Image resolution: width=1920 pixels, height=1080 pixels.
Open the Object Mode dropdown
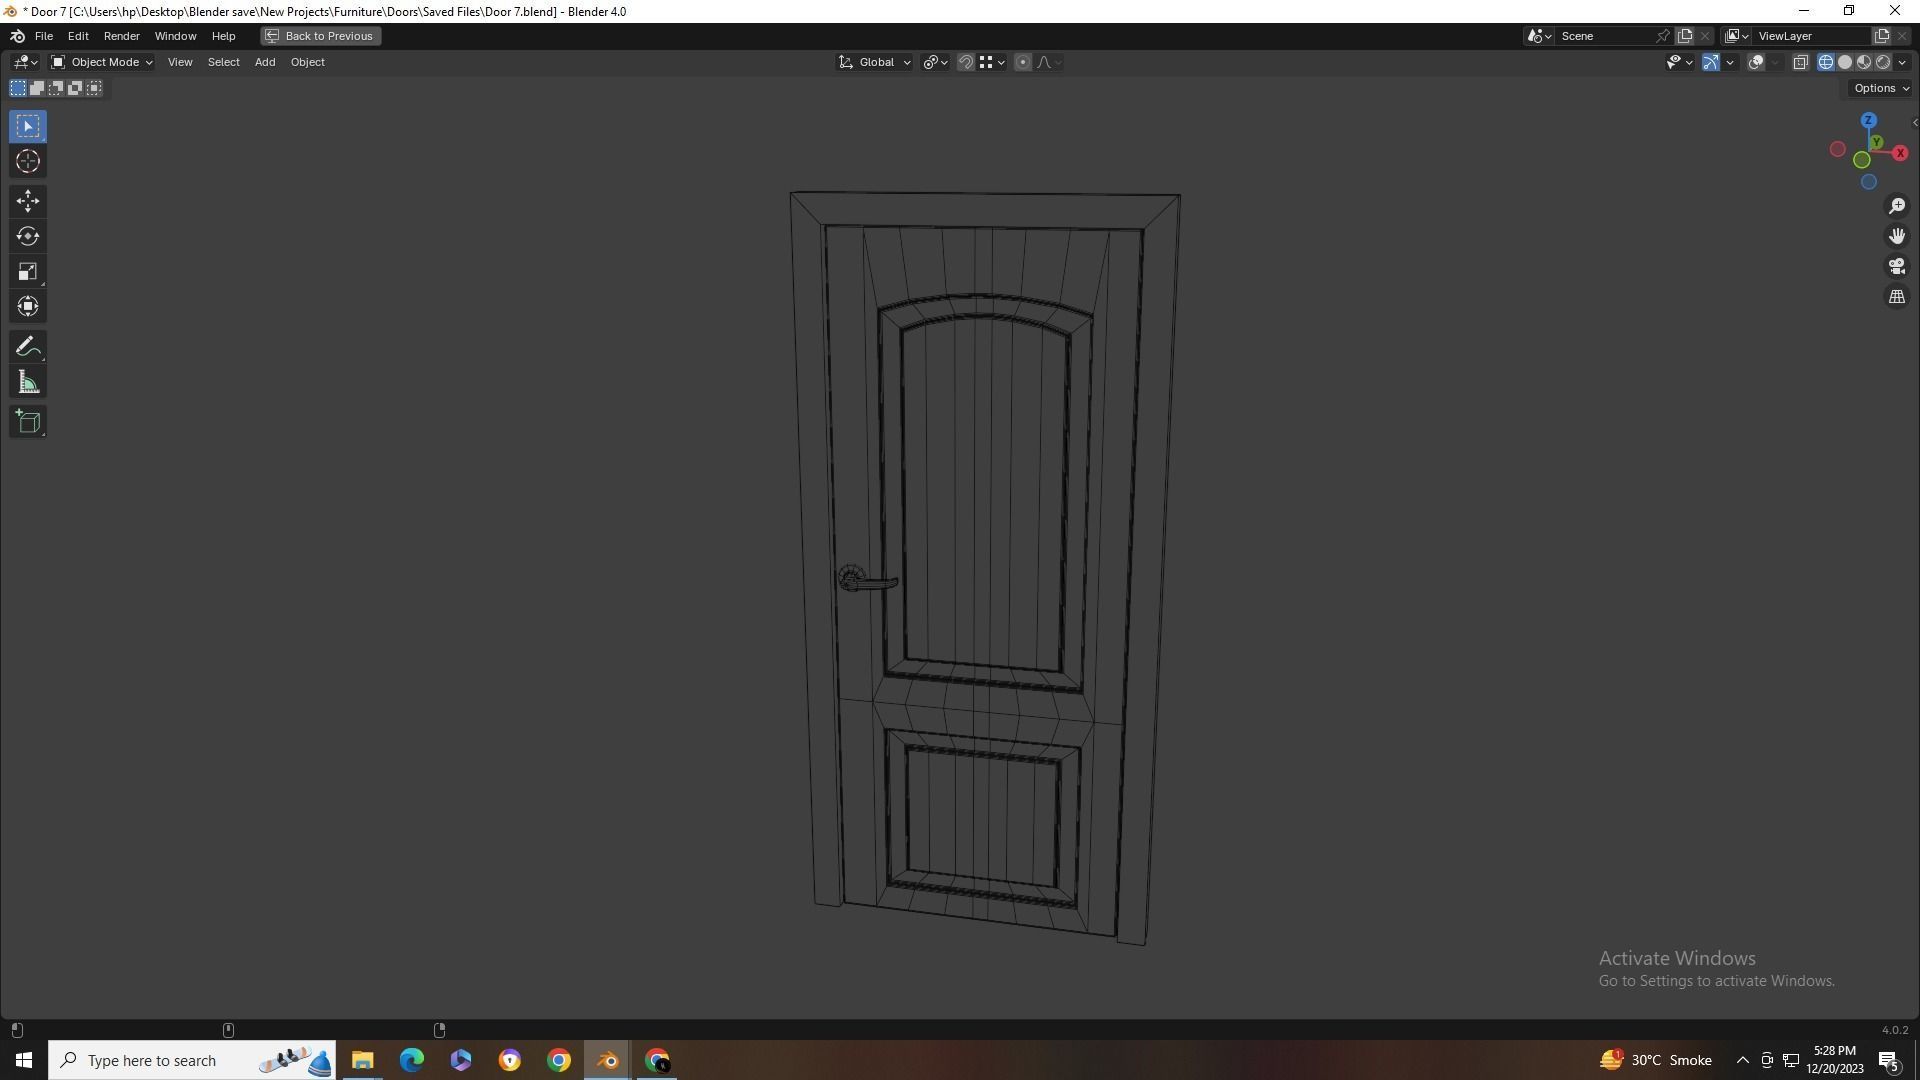pos(102,62)
